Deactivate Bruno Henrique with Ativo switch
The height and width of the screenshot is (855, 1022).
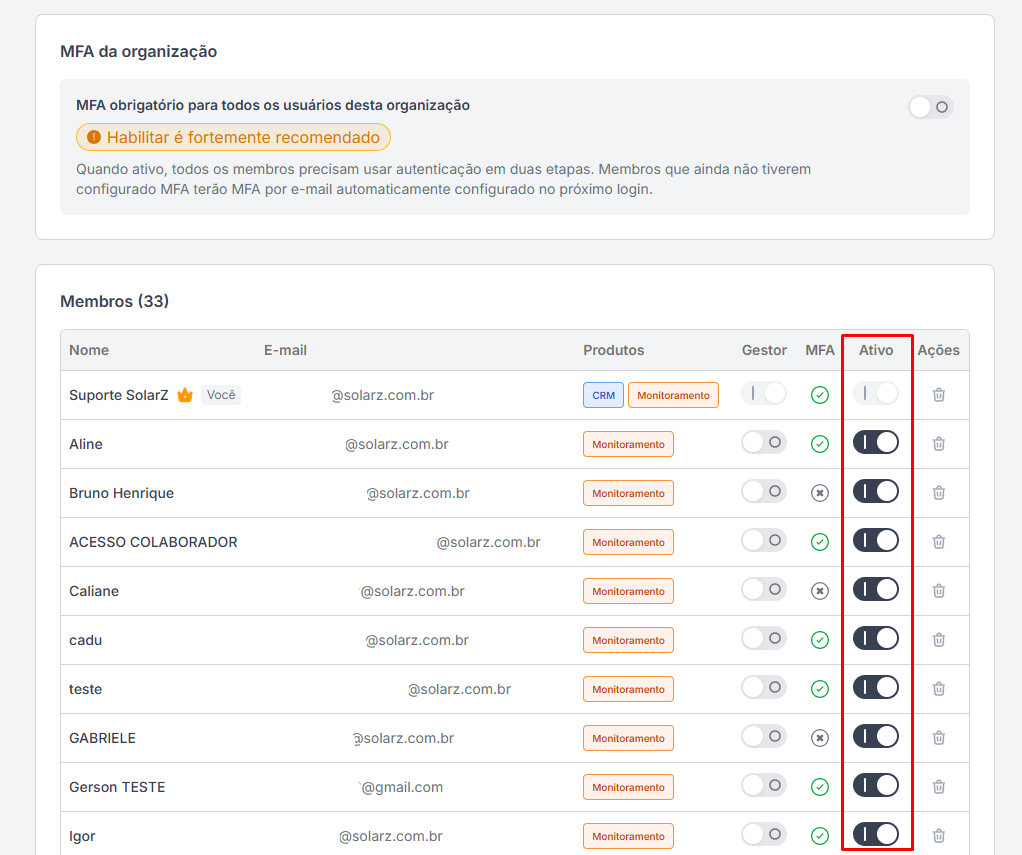[x=876, y=491]
